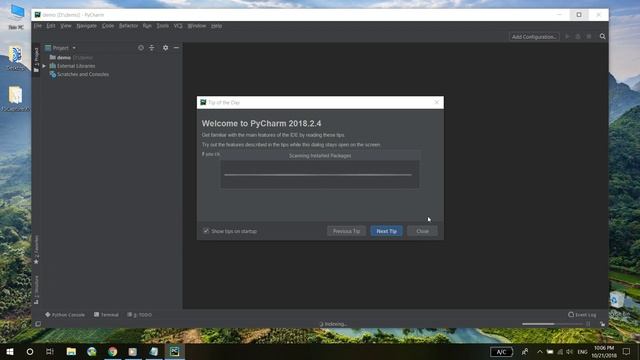
Task: Open the Action Center notifications icon
Action: (x=626, y=351)
